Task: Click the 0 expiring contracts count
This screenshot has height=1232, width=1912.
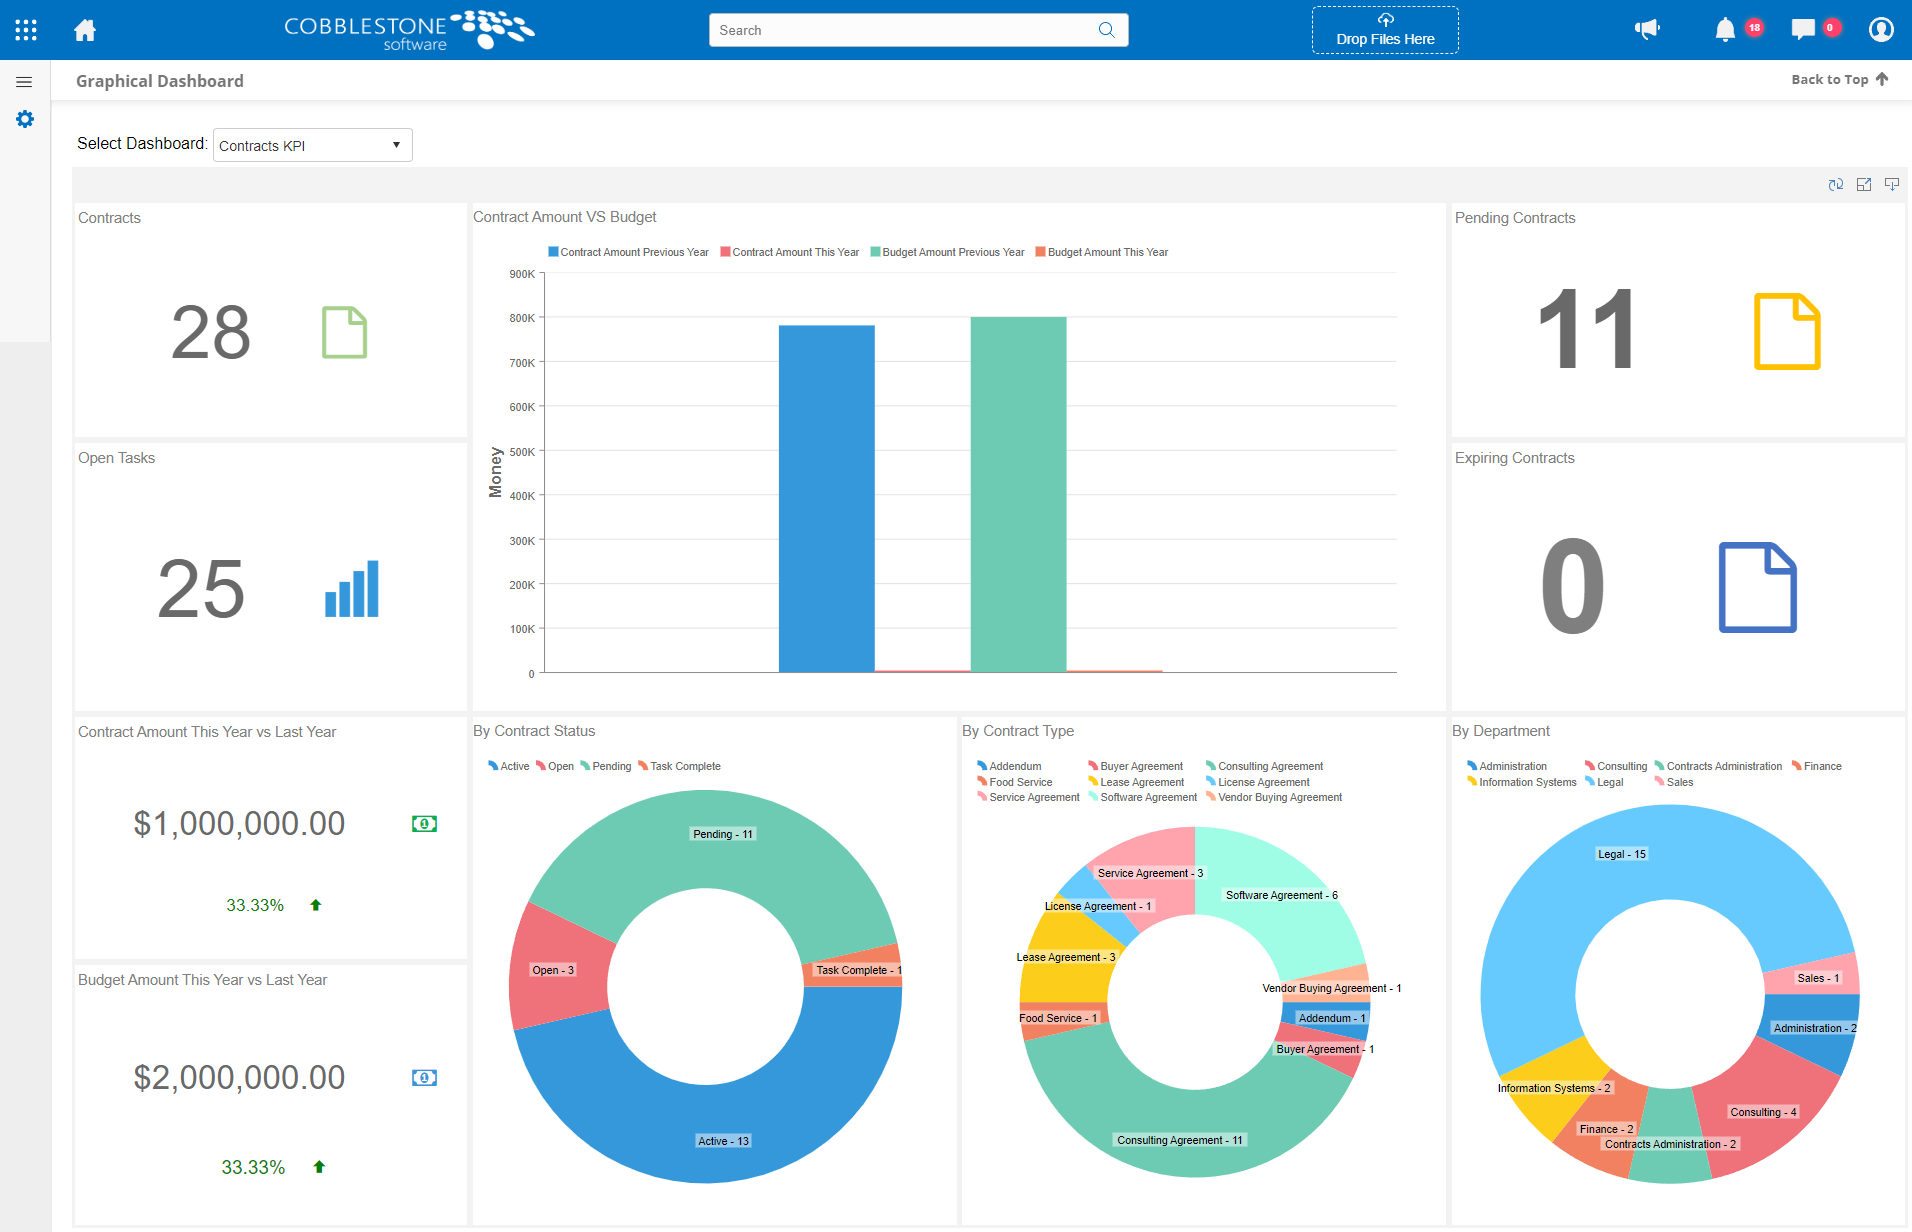Action: pyautogui.click(x=1573, y=586)
